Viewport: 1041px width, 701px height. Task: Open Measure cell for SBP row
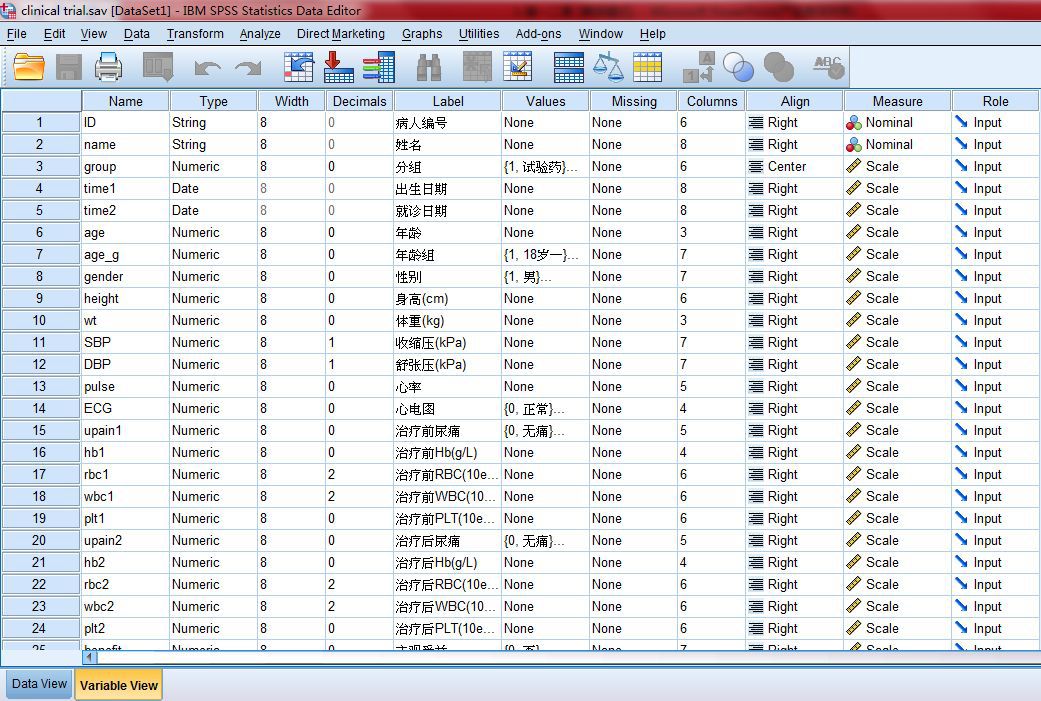pos(897,343)
